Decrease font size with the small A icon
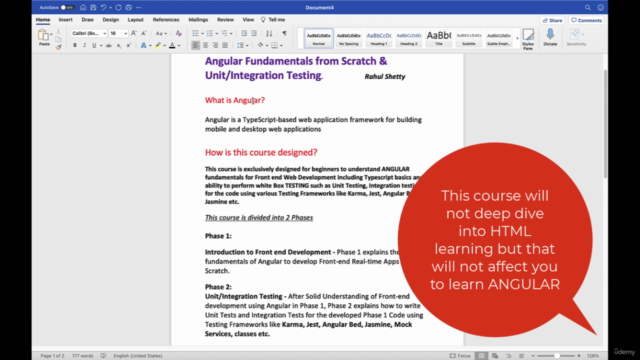This screenshot has height=360, width=640. 144,33
